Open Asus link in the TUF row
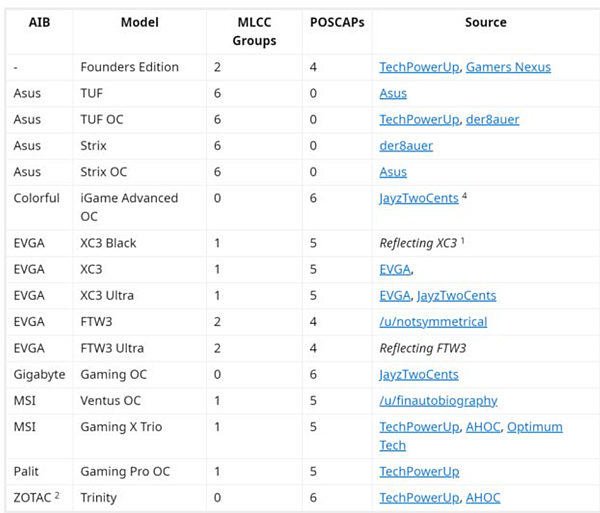Screen dimensions: 600x513 [393, 93]
